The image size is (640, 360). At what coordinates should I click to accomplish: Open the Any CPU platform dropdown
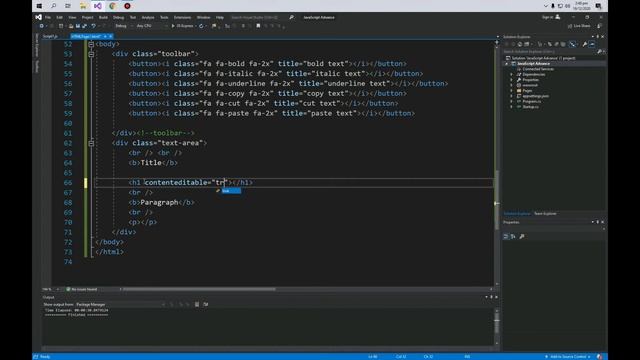point(151,26)
